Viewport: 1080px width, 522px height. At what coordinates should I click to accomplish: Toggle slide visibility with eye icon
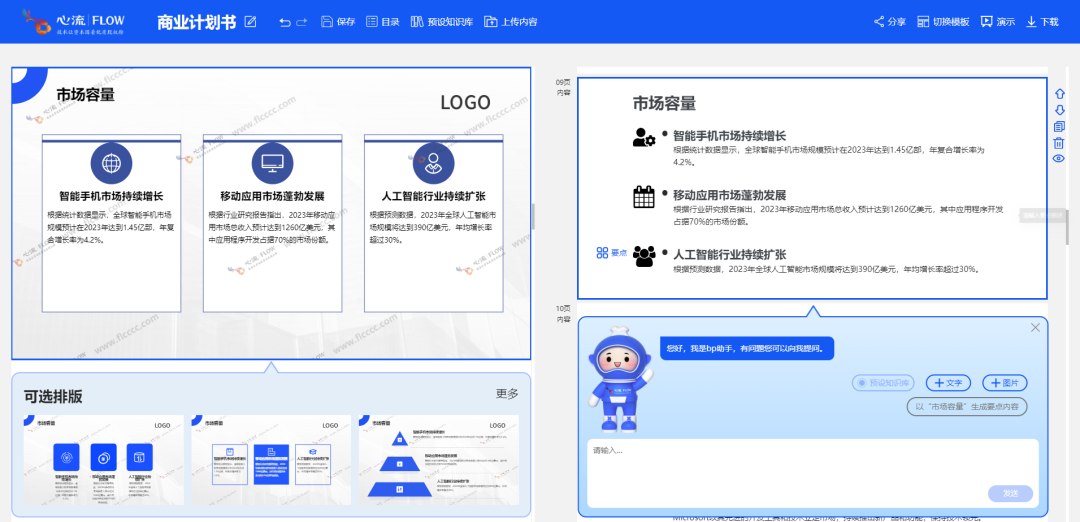(x=1059, y=159)
